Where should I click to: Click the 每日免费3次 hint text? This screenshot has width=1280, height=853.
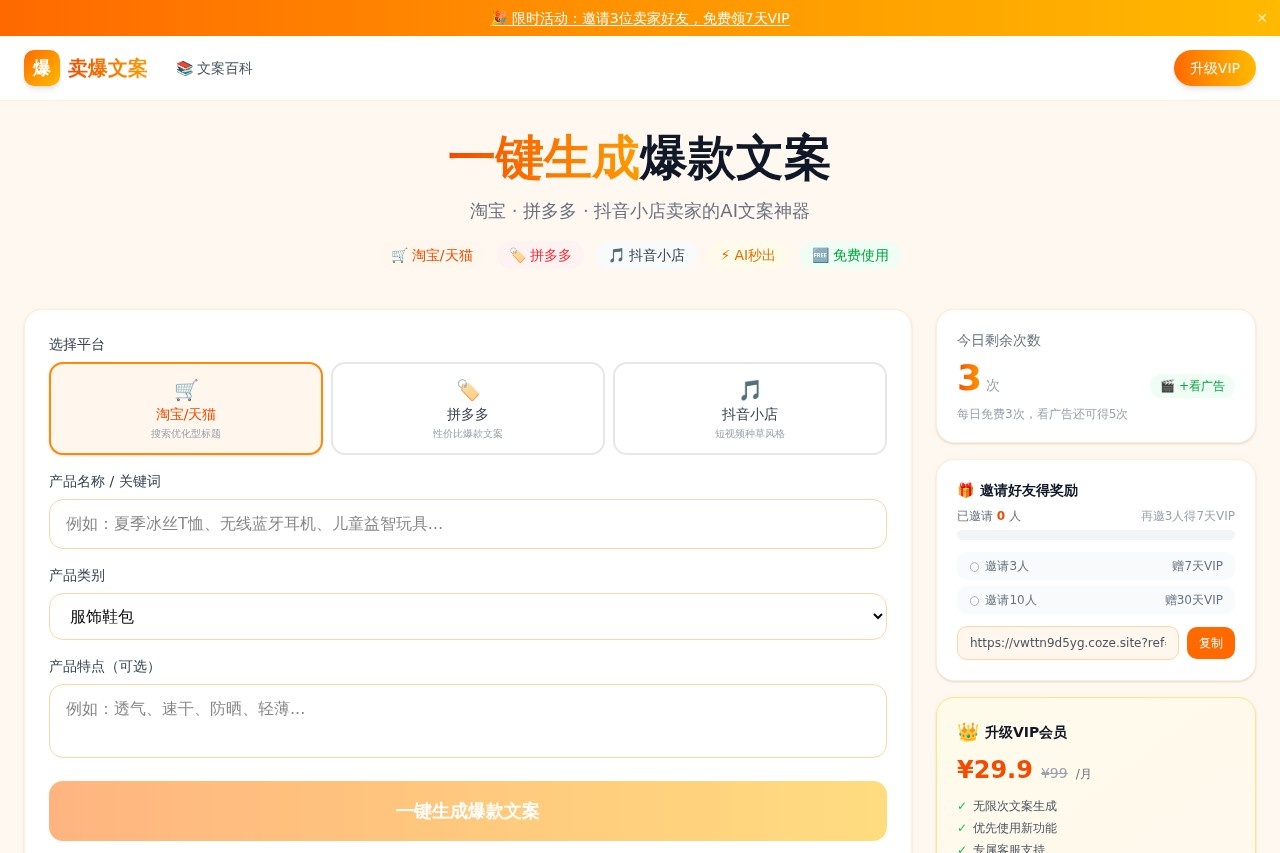pos(1042,414)
